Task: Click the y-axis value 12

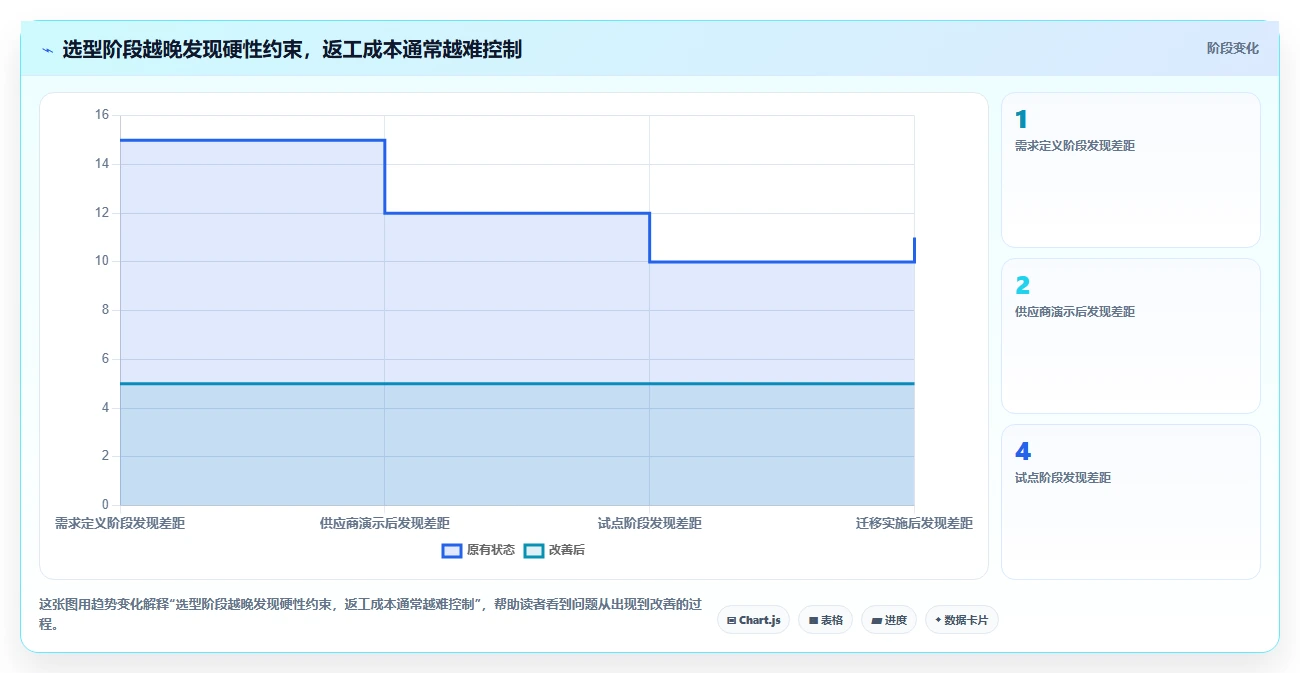Action: coord(101,212)
